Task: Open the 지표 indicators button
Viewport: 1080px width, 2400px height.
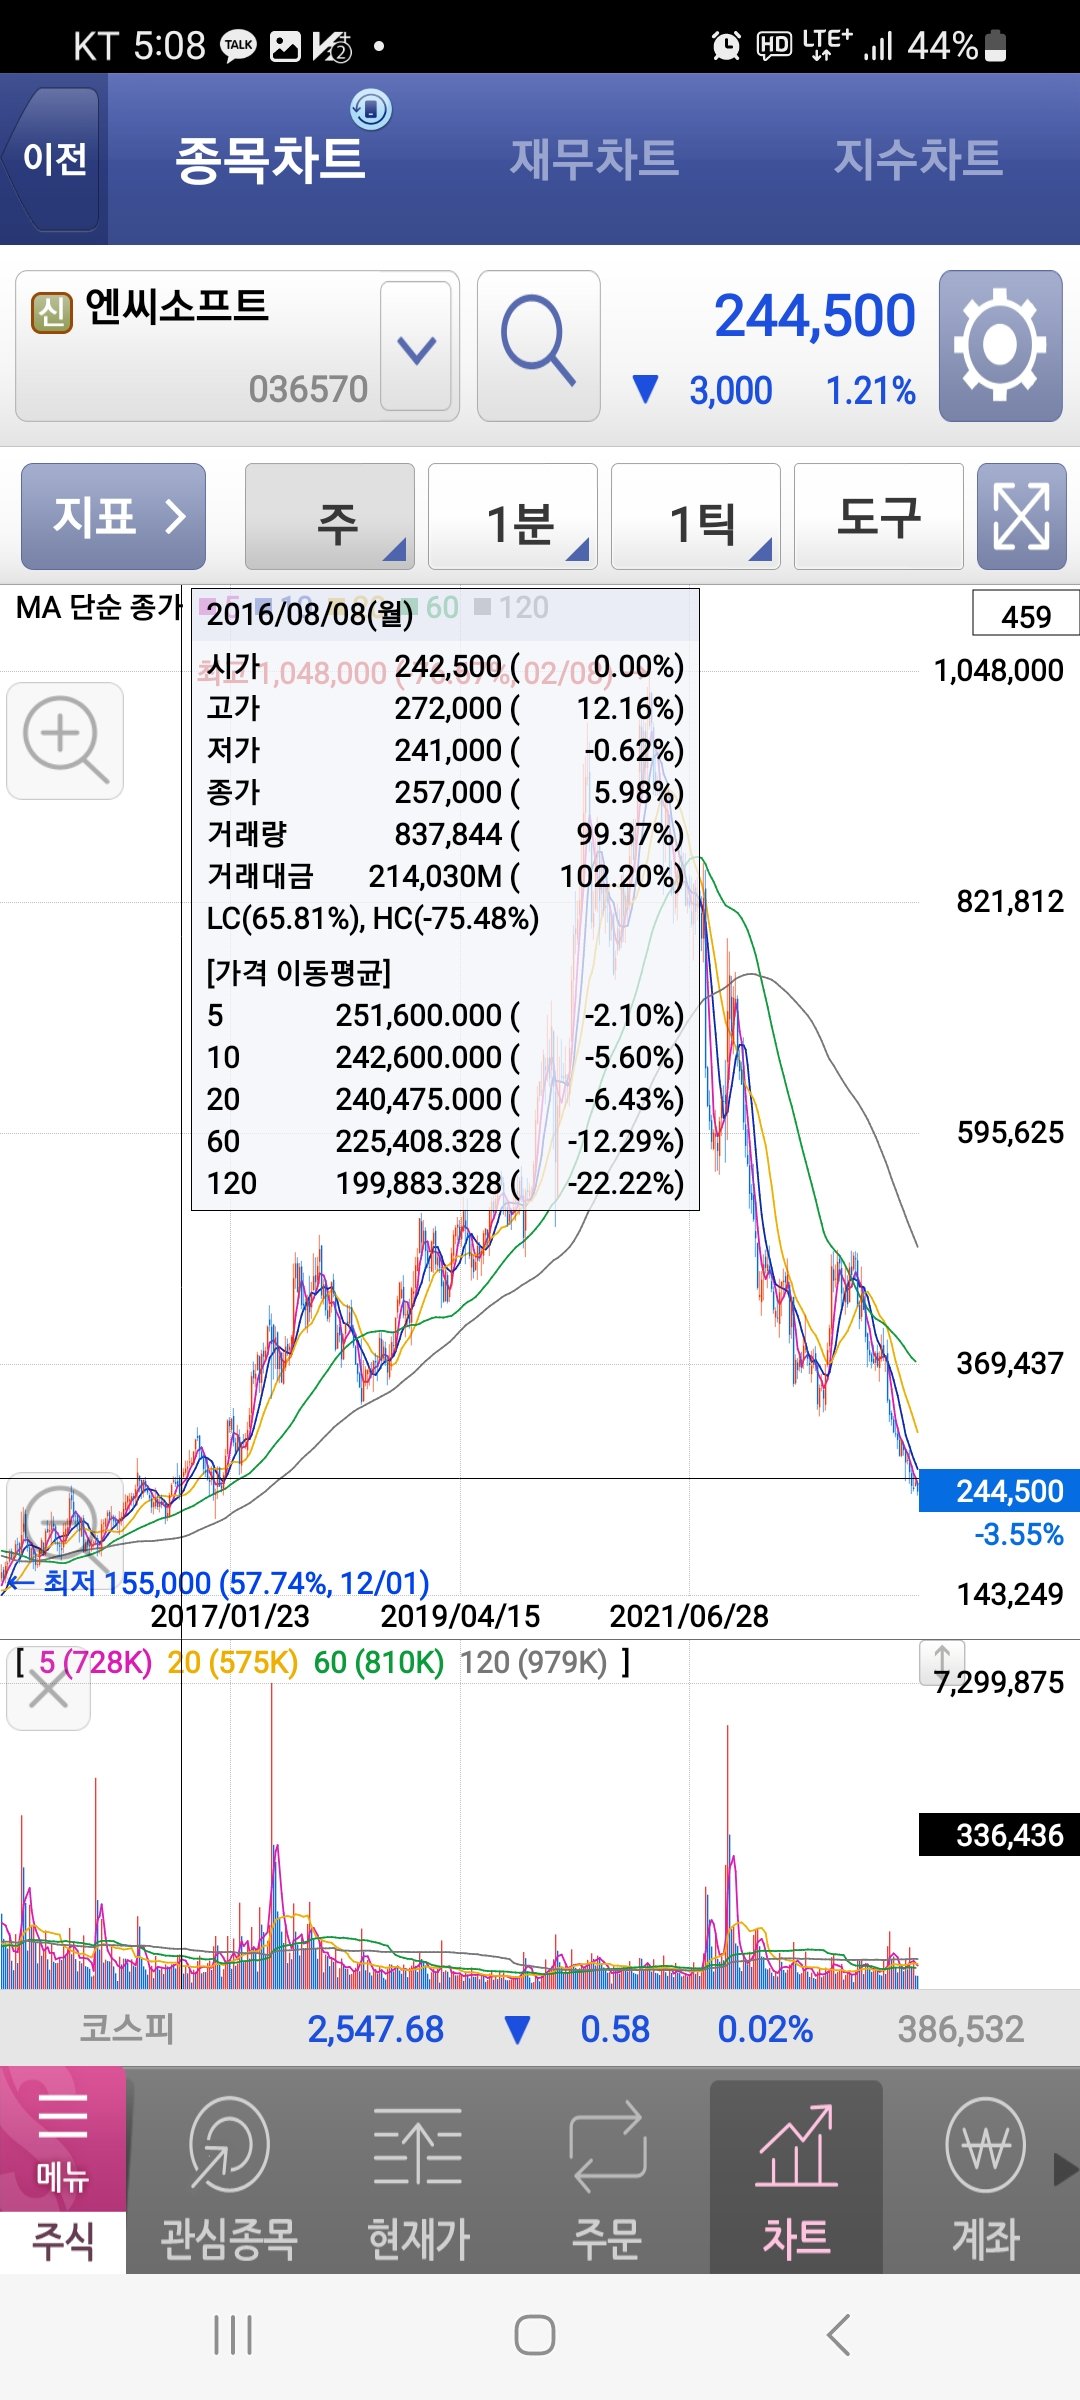Action: 113,516
